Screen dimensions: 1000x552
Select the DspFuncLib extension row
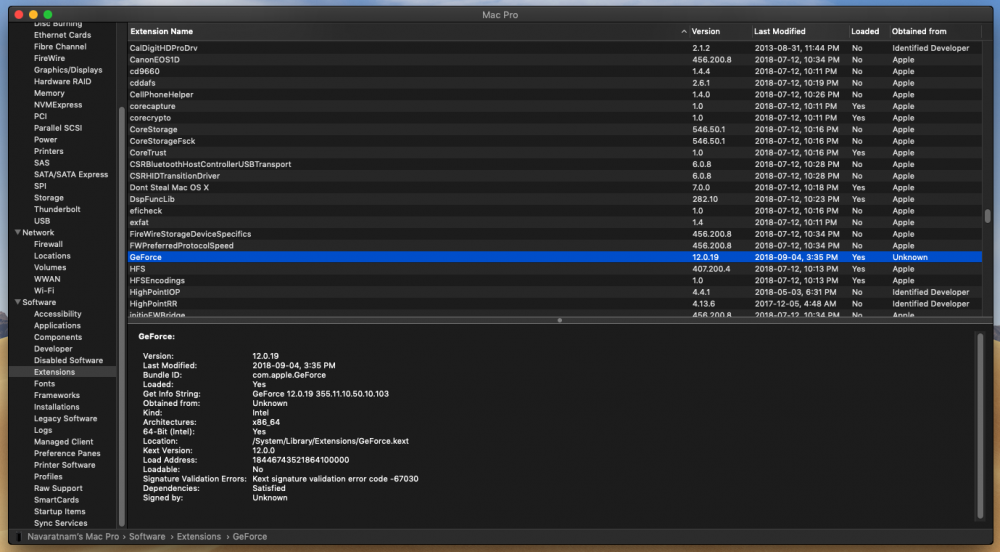click(x=554, y=199)
